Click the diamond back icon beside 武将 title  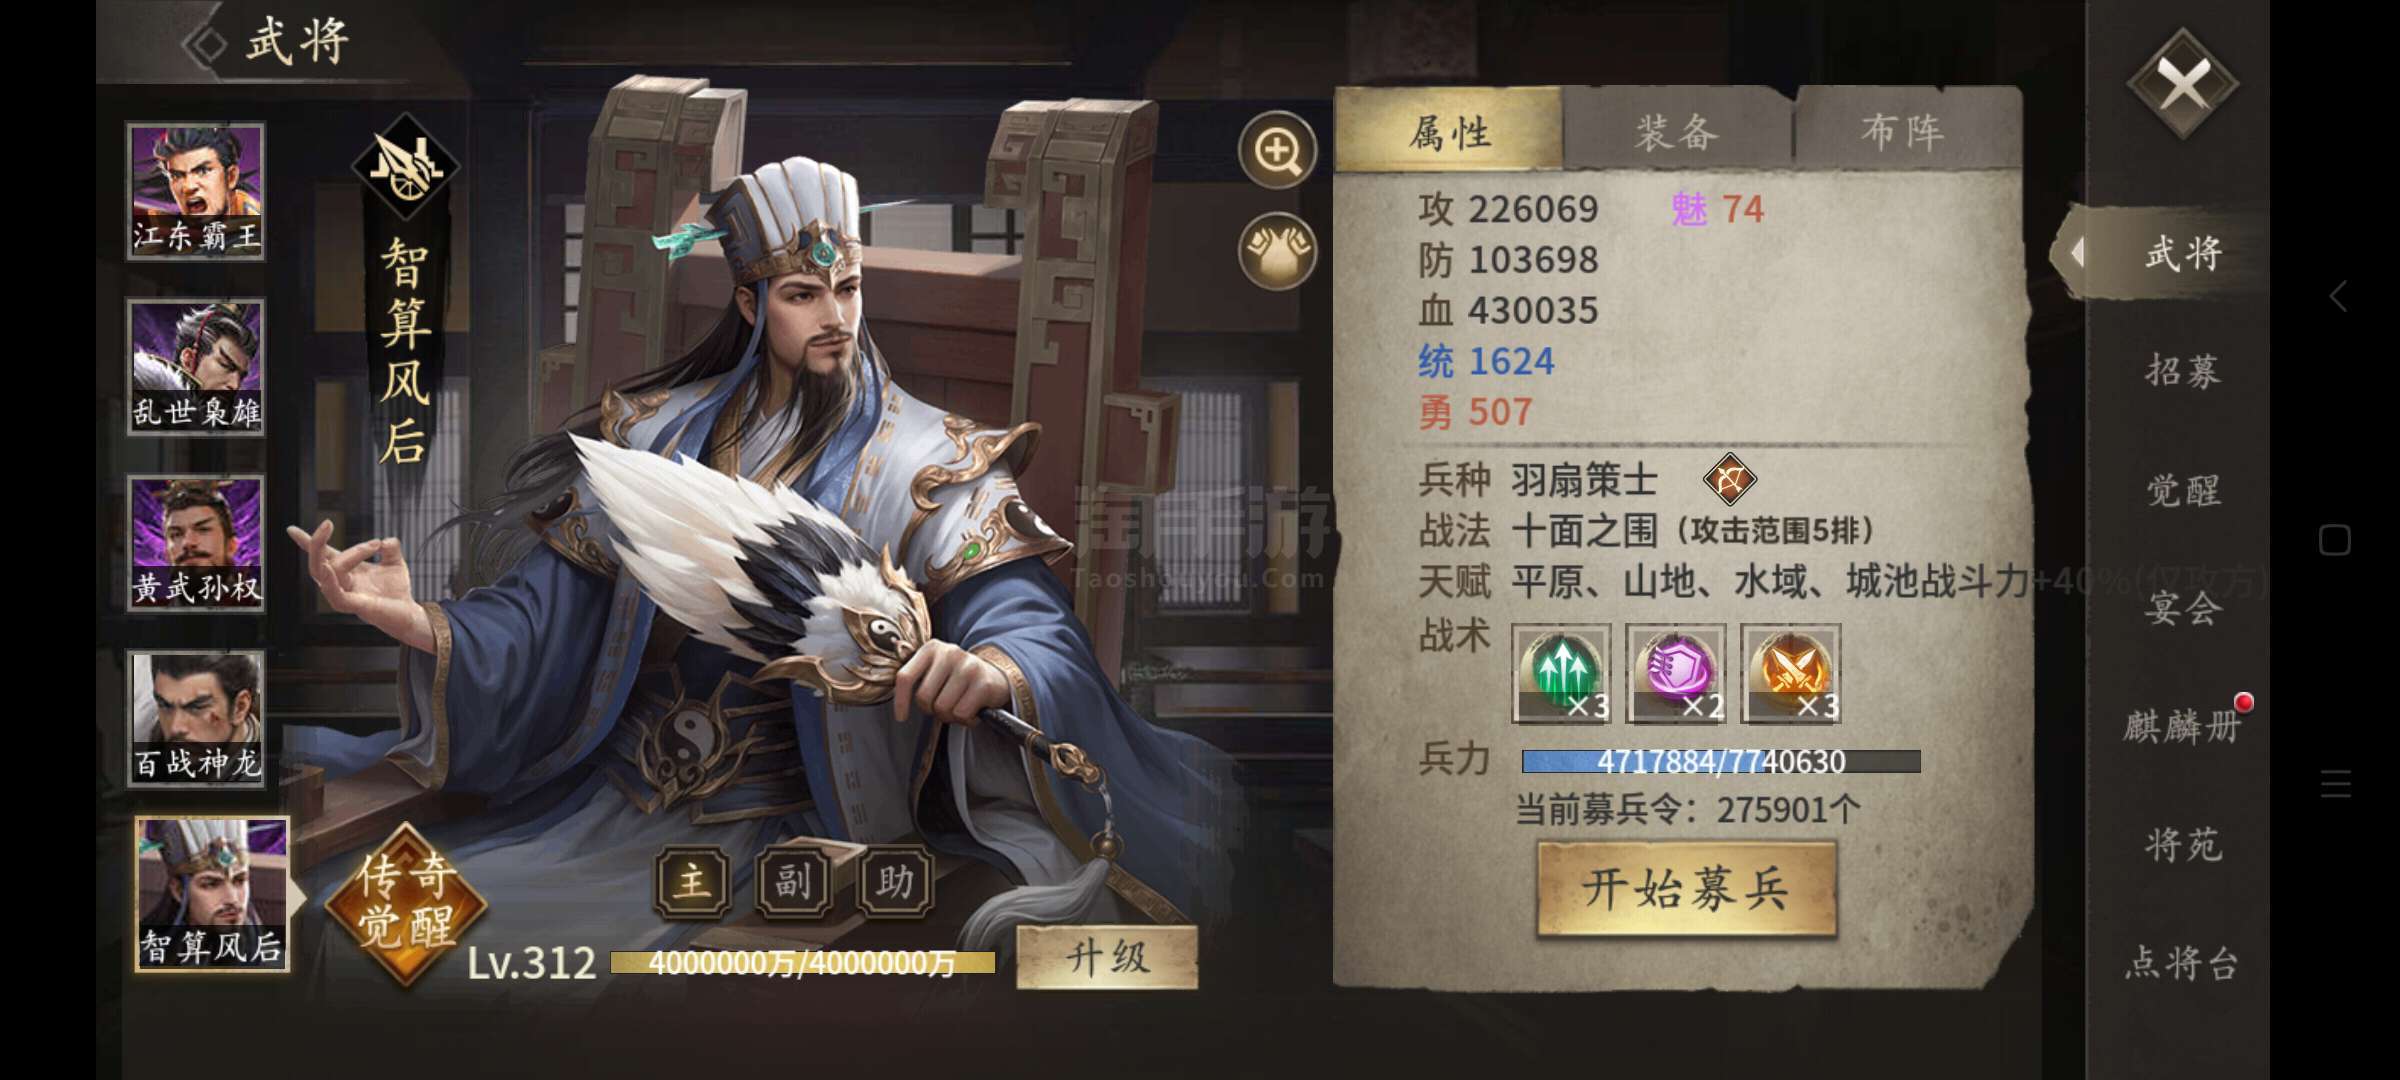pos(208,44)
